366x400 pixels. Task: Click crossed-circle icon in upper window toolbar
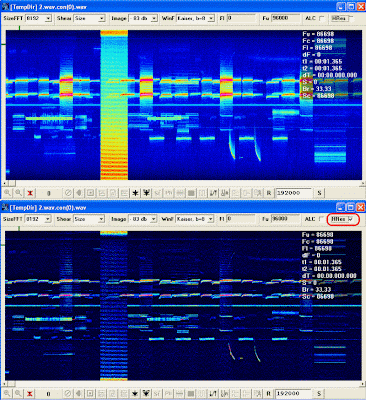68,193
